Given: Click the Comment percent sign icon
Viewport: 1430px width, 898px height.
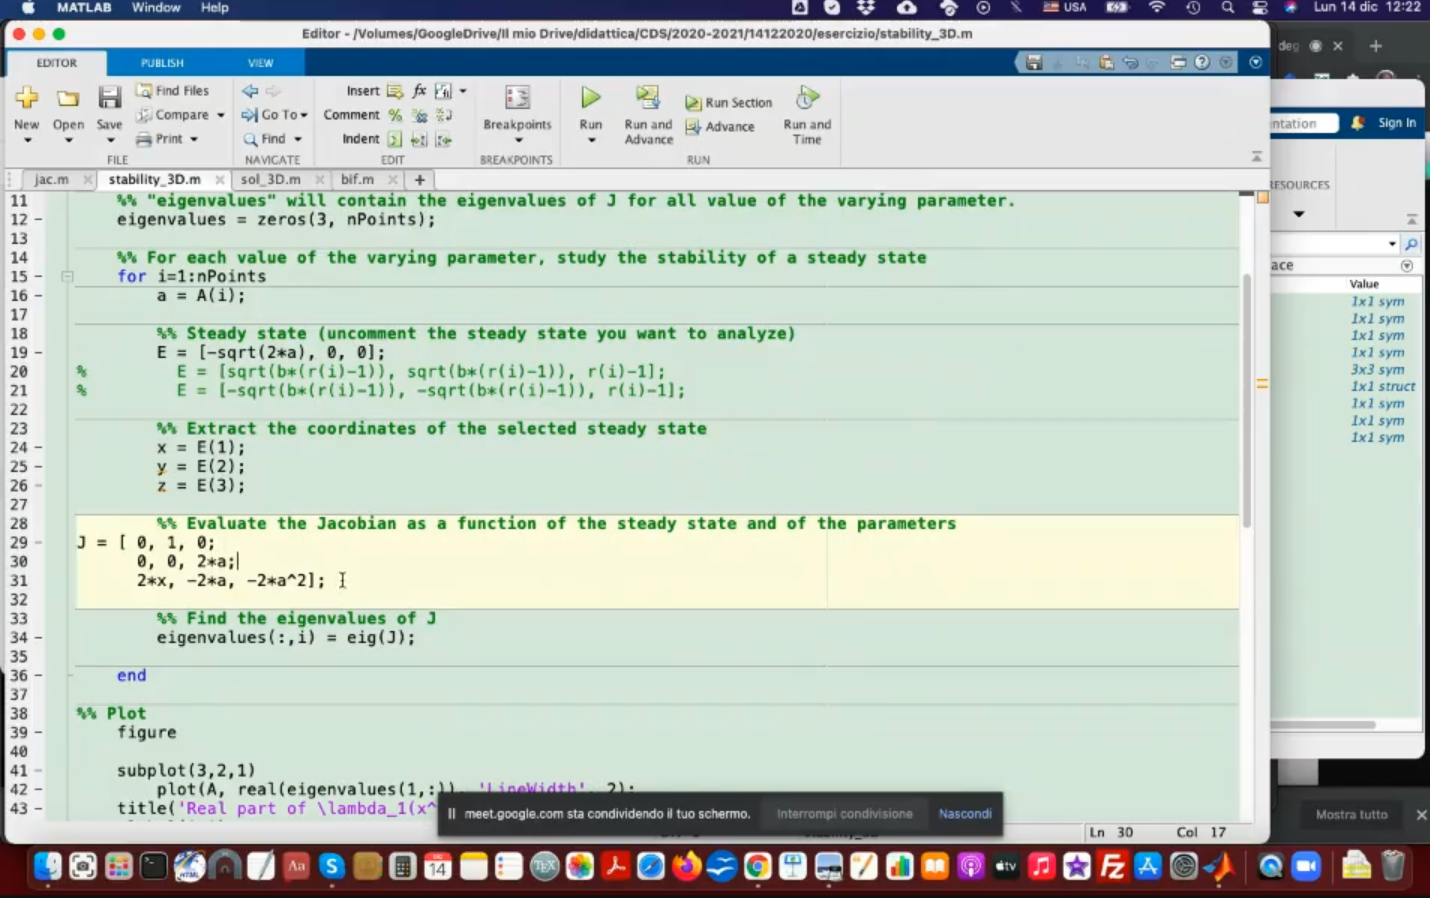Looking at the screenshot, I should [395, 115].
